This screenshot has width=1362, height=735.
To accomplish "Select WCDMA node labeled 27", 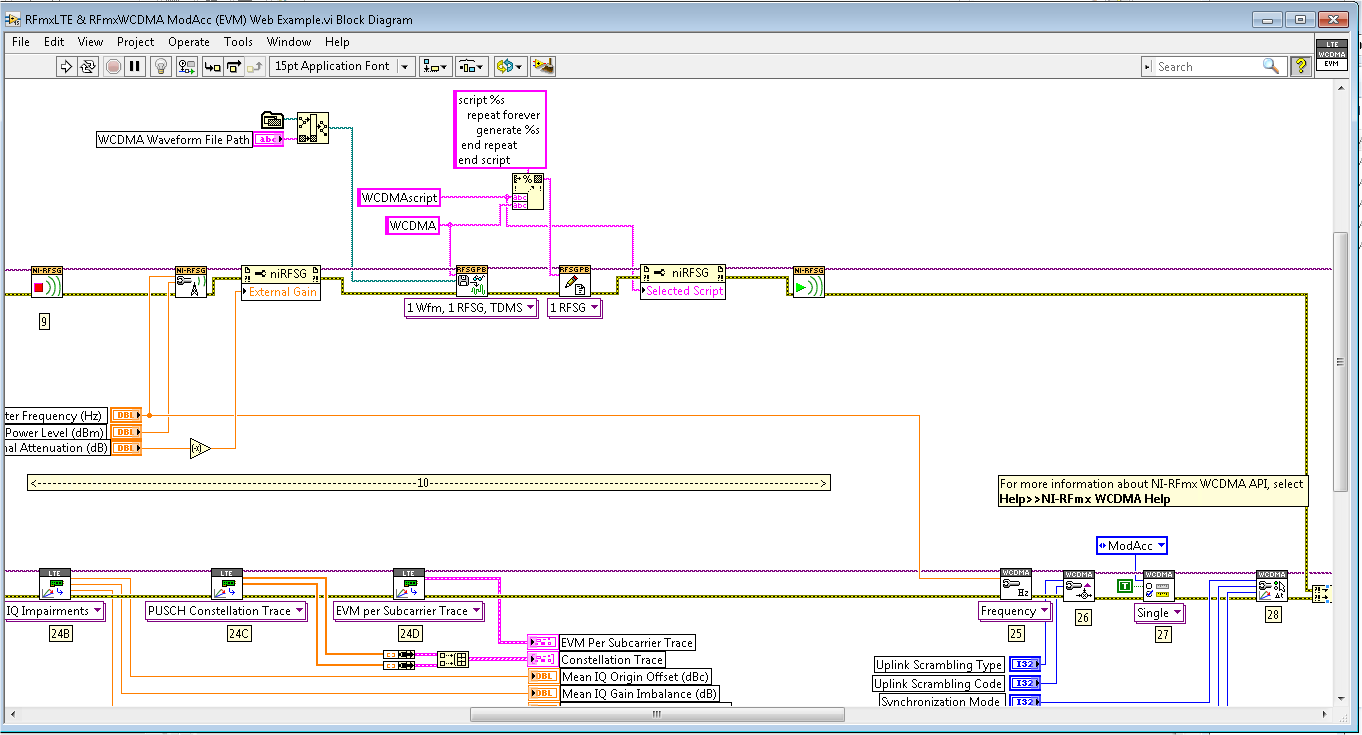I will click(x=1159, y=587).
